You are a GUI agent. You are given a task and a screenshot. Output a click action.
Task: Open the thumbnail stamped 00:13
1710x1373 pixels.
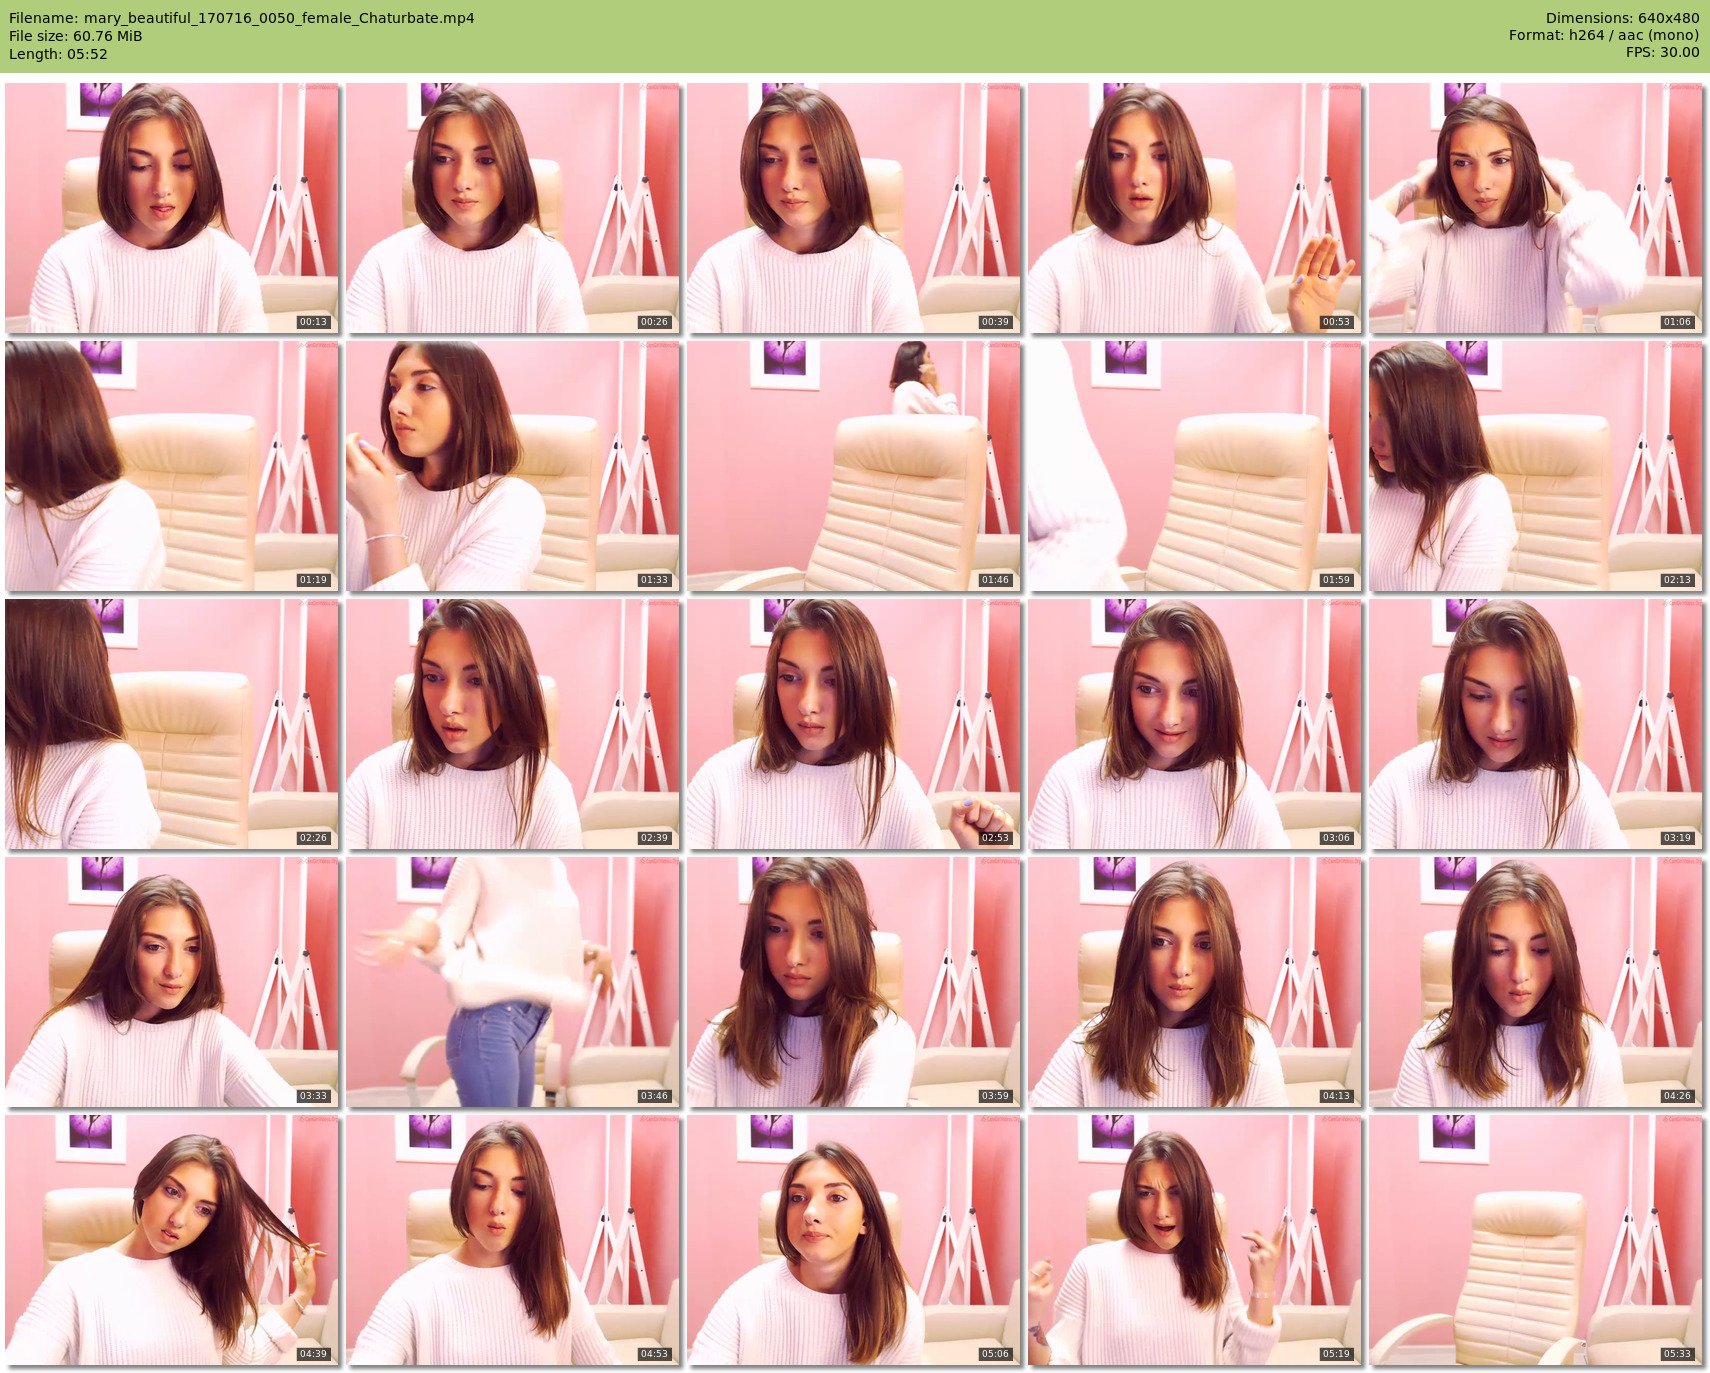click(x=172, y=208)
